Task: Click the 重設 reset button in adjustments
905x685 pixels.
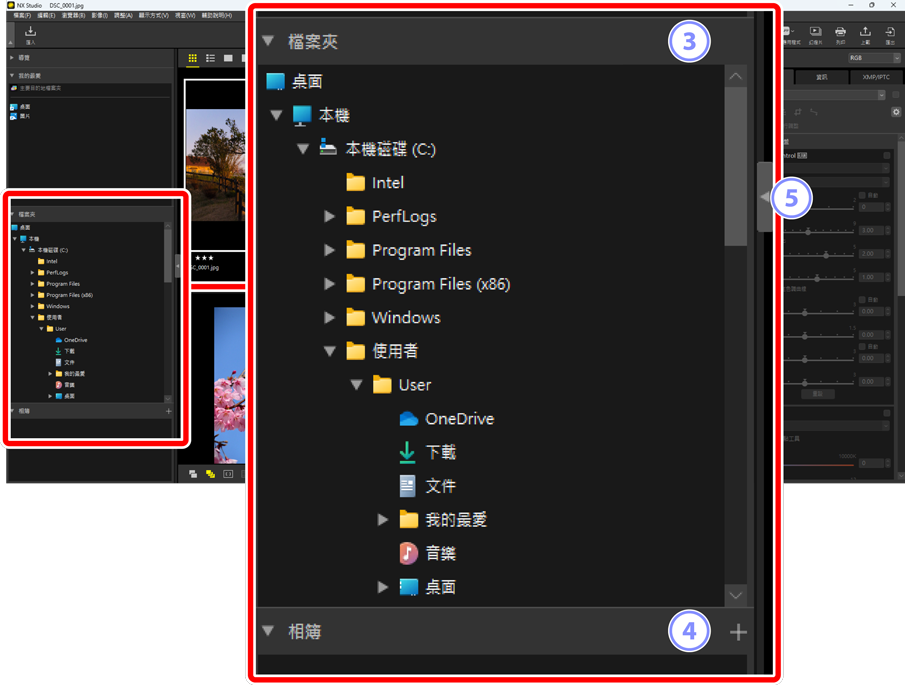Action: pyautogui.click(x=817, y=394)
